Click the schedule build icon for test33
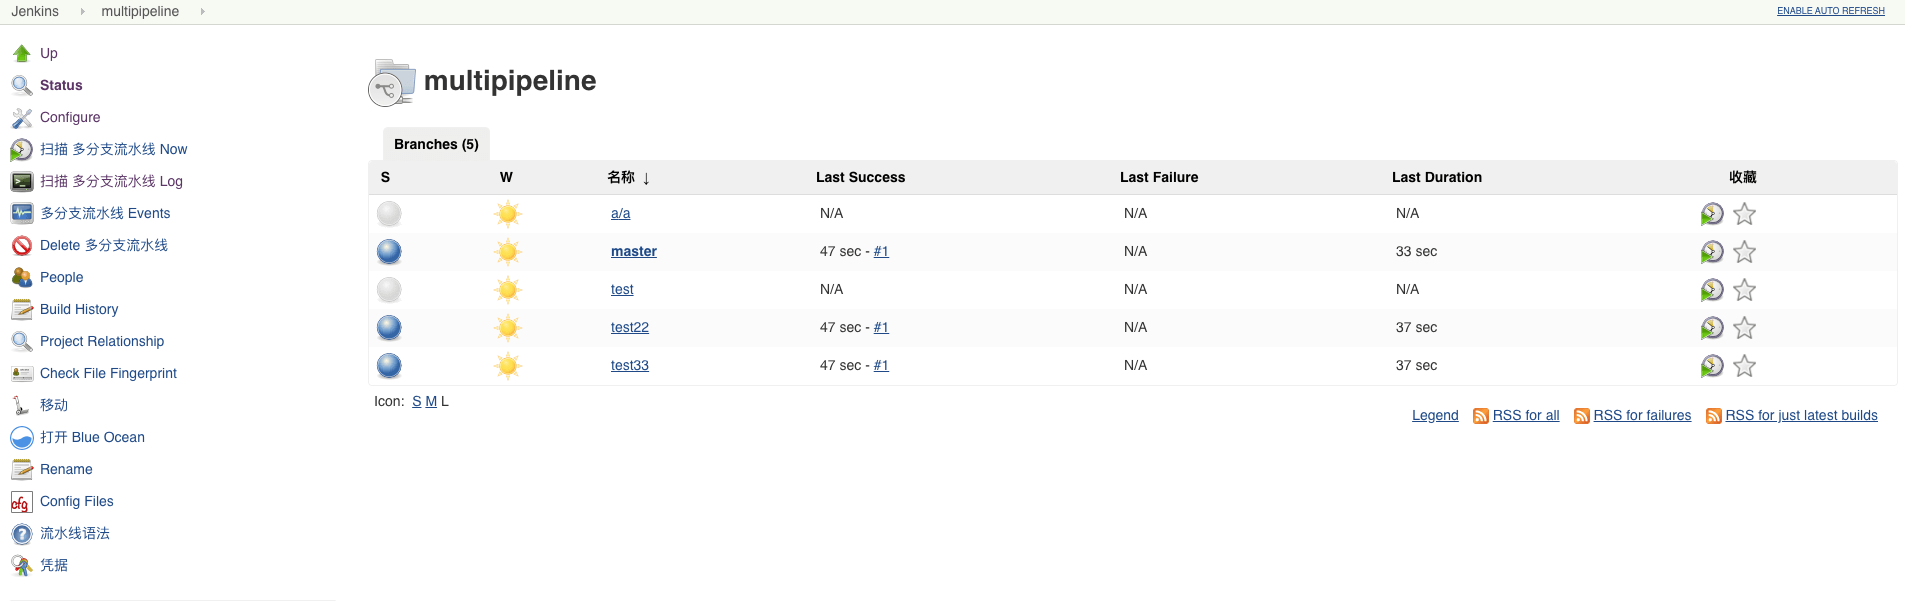The height and width of the screenshot is (601, 1905). 1712,366
